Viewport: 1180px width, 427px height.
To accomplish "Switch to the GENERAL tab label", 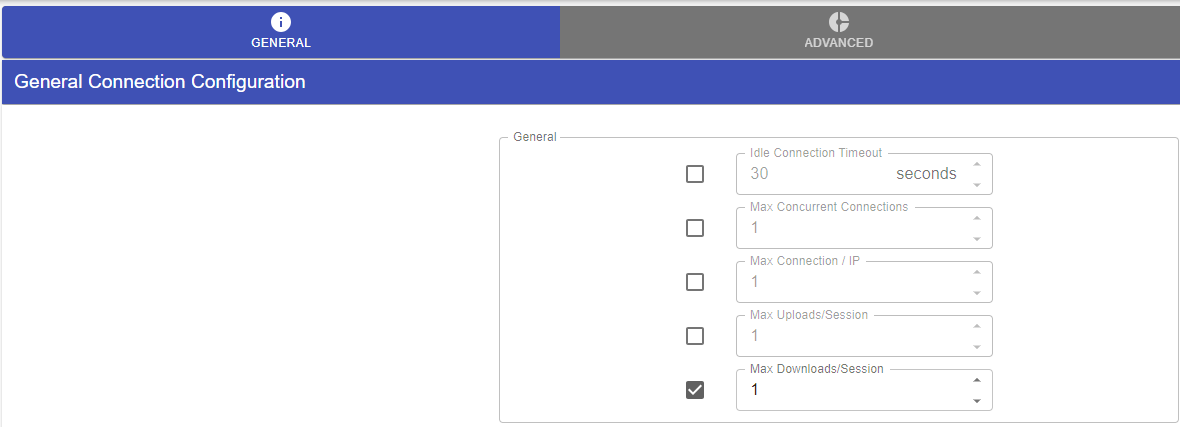I will click(x=281, y=43).
